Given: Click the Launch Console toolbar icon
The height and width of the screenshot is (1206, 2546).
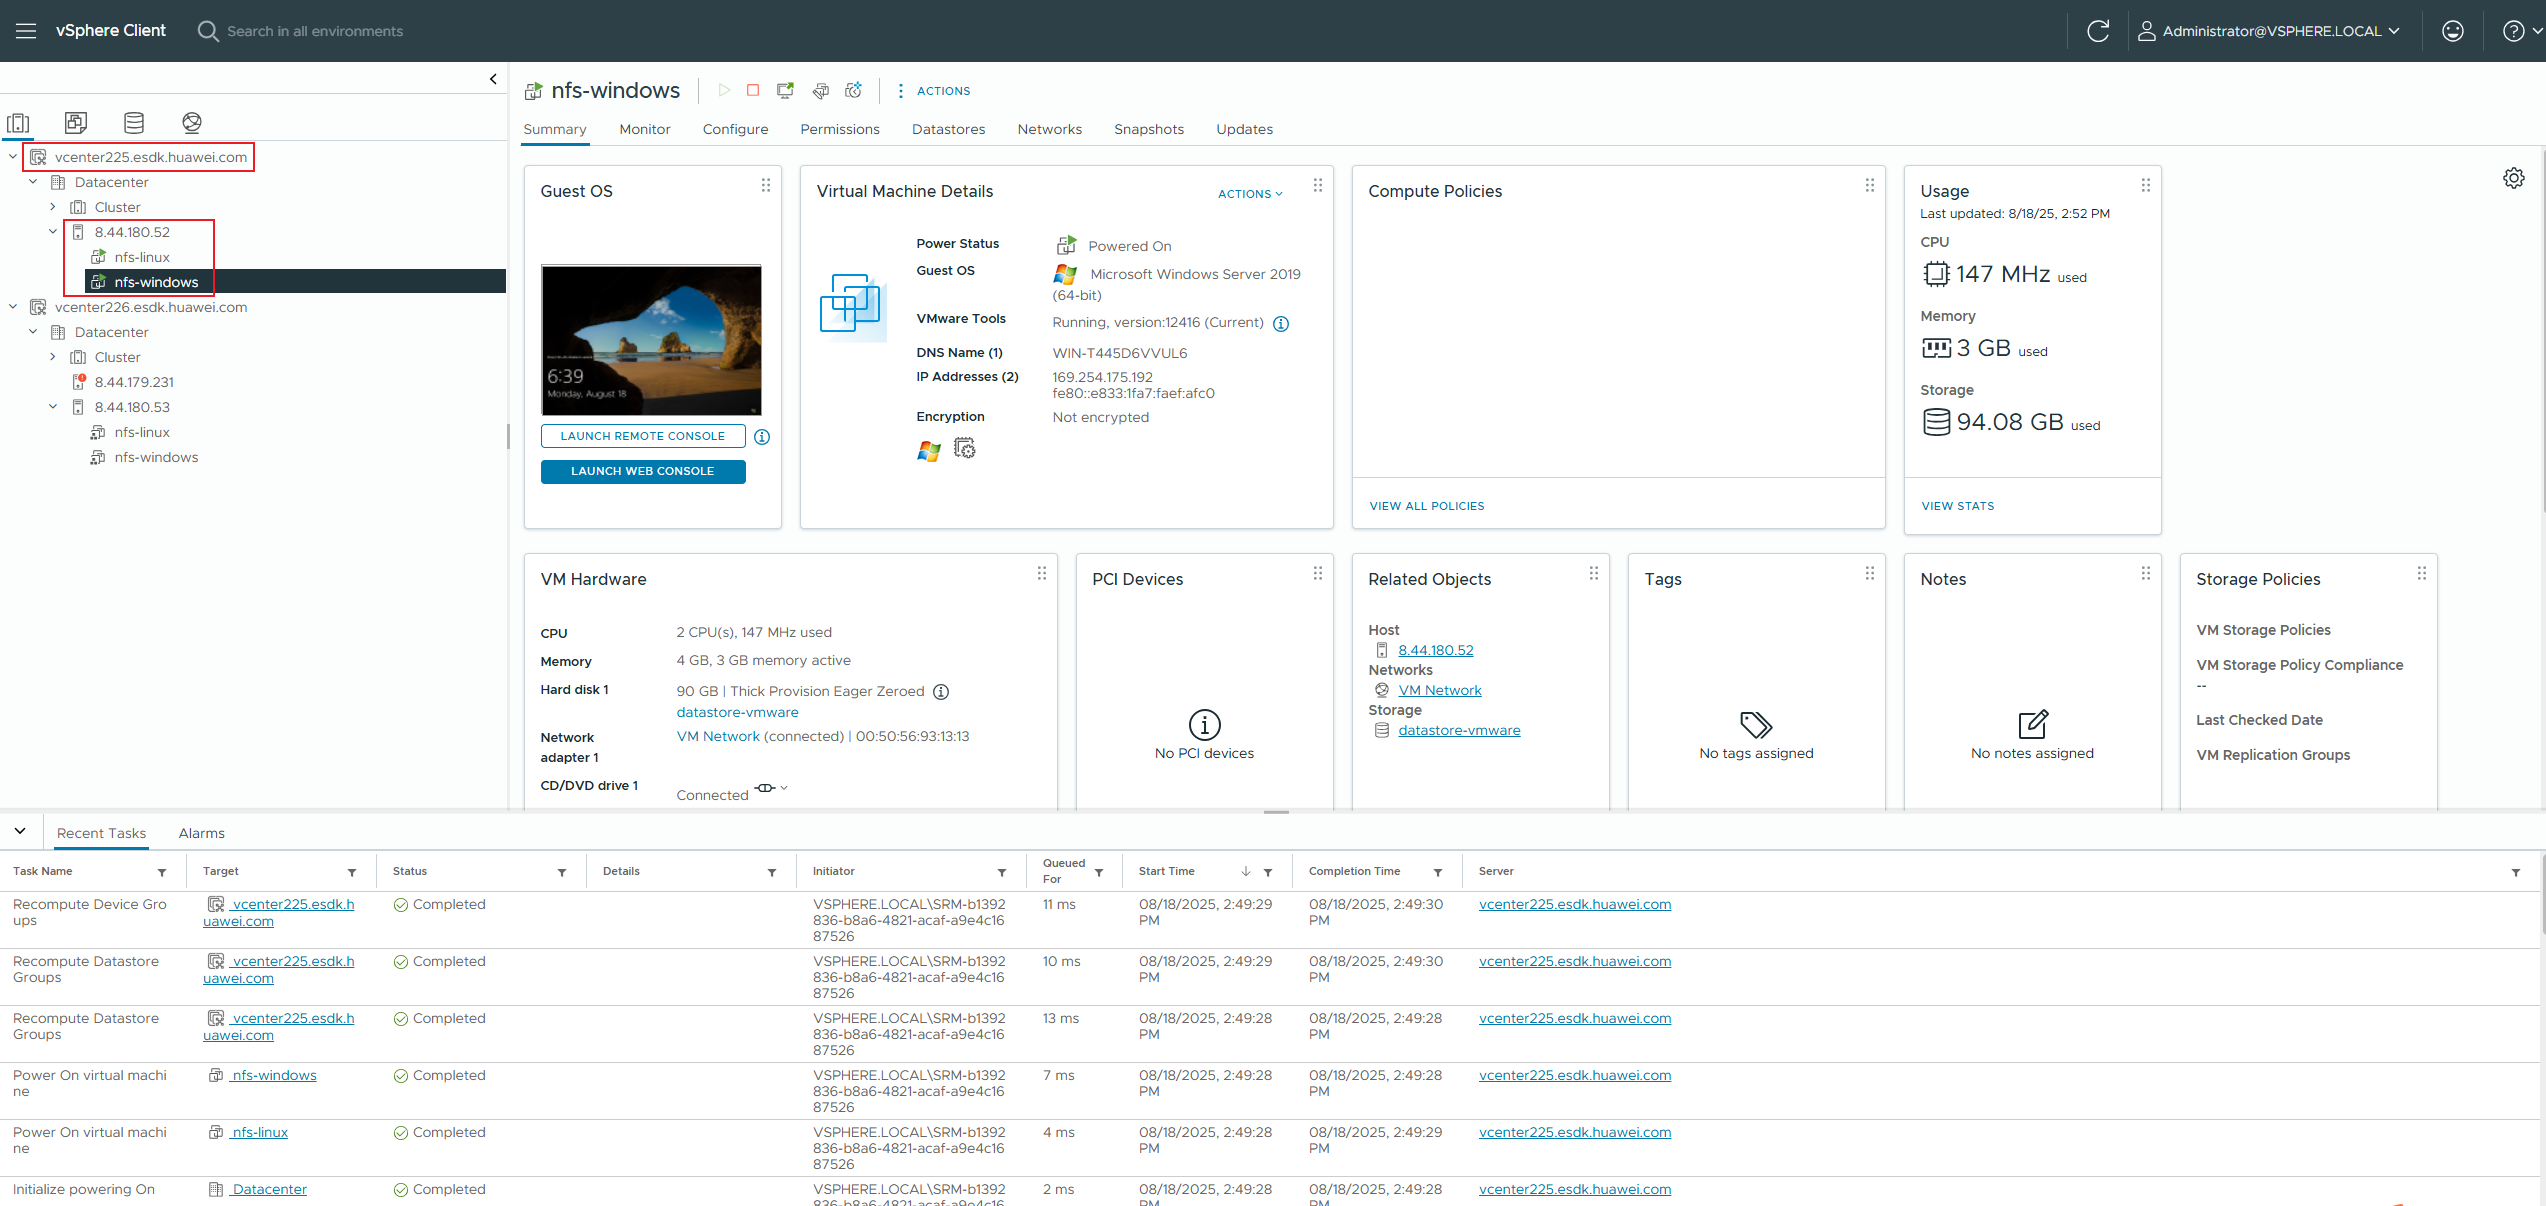Looking at the screenshot, I should point(786,91).
